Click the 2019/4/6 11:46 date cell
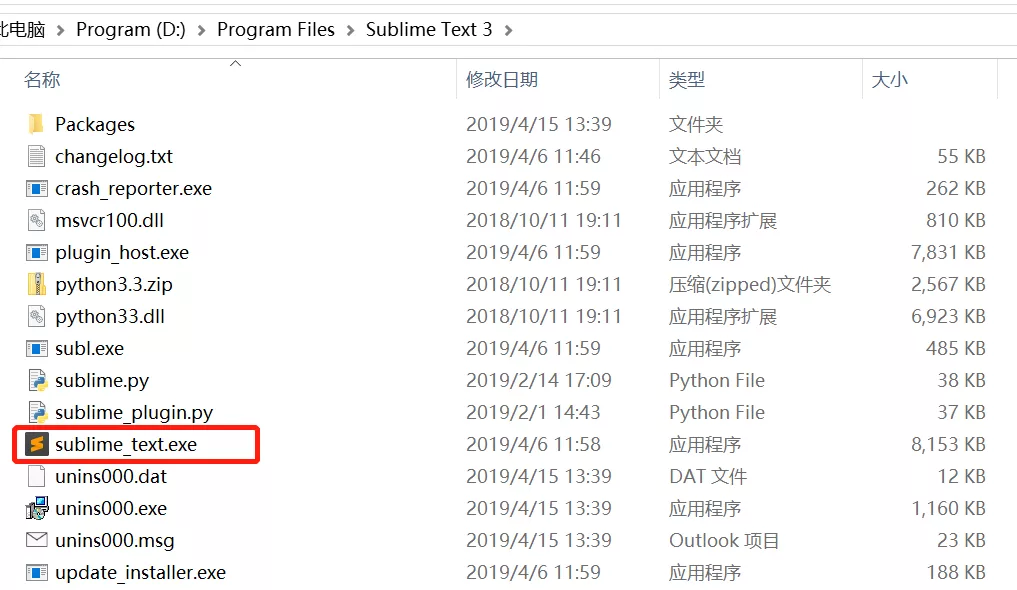 coord(533,156)
